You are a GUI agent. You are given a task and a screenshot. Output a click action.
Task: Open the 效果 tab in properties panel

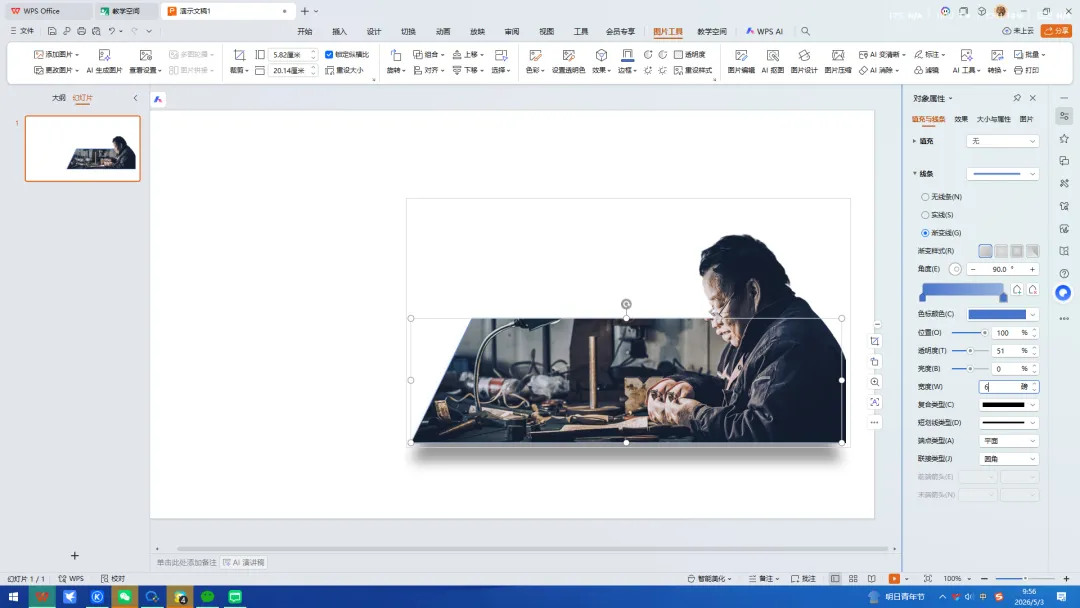coord(961,119)
